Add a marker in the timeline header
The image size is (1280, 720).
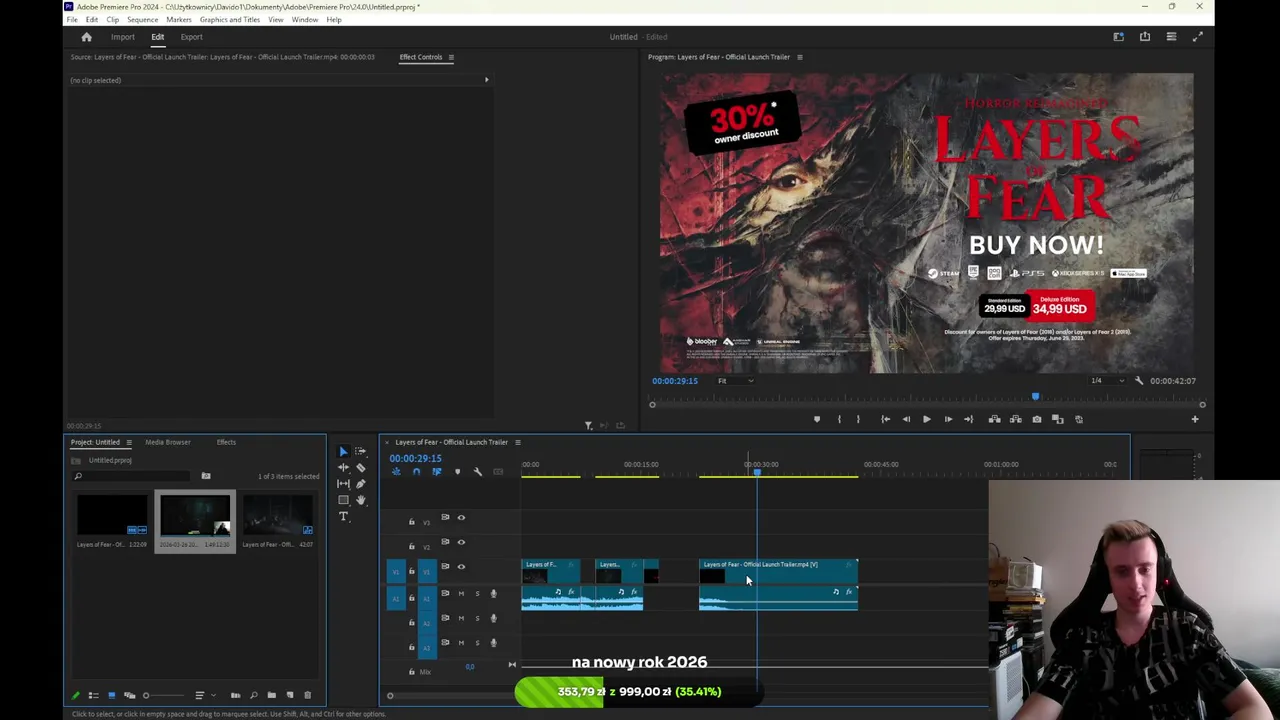coord(458,472)
